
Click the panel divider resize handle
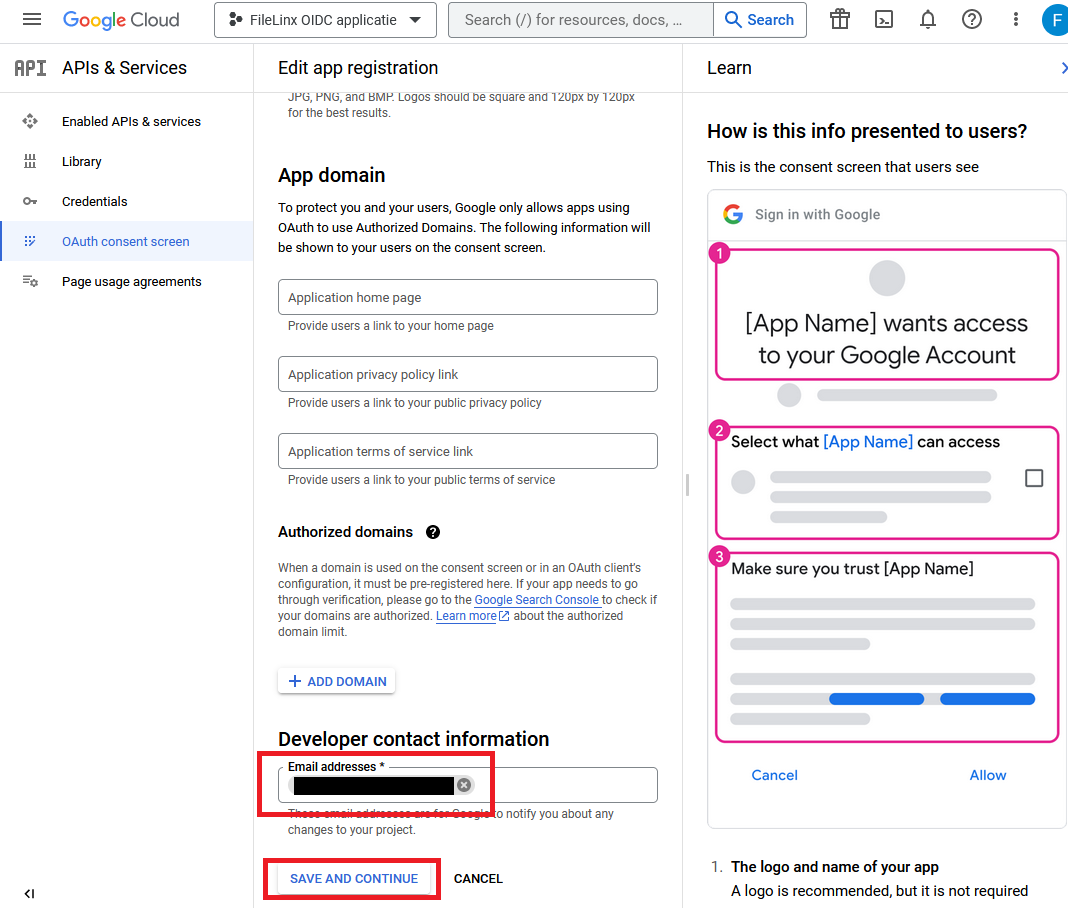pyautogui.click(x=687, y=485)
